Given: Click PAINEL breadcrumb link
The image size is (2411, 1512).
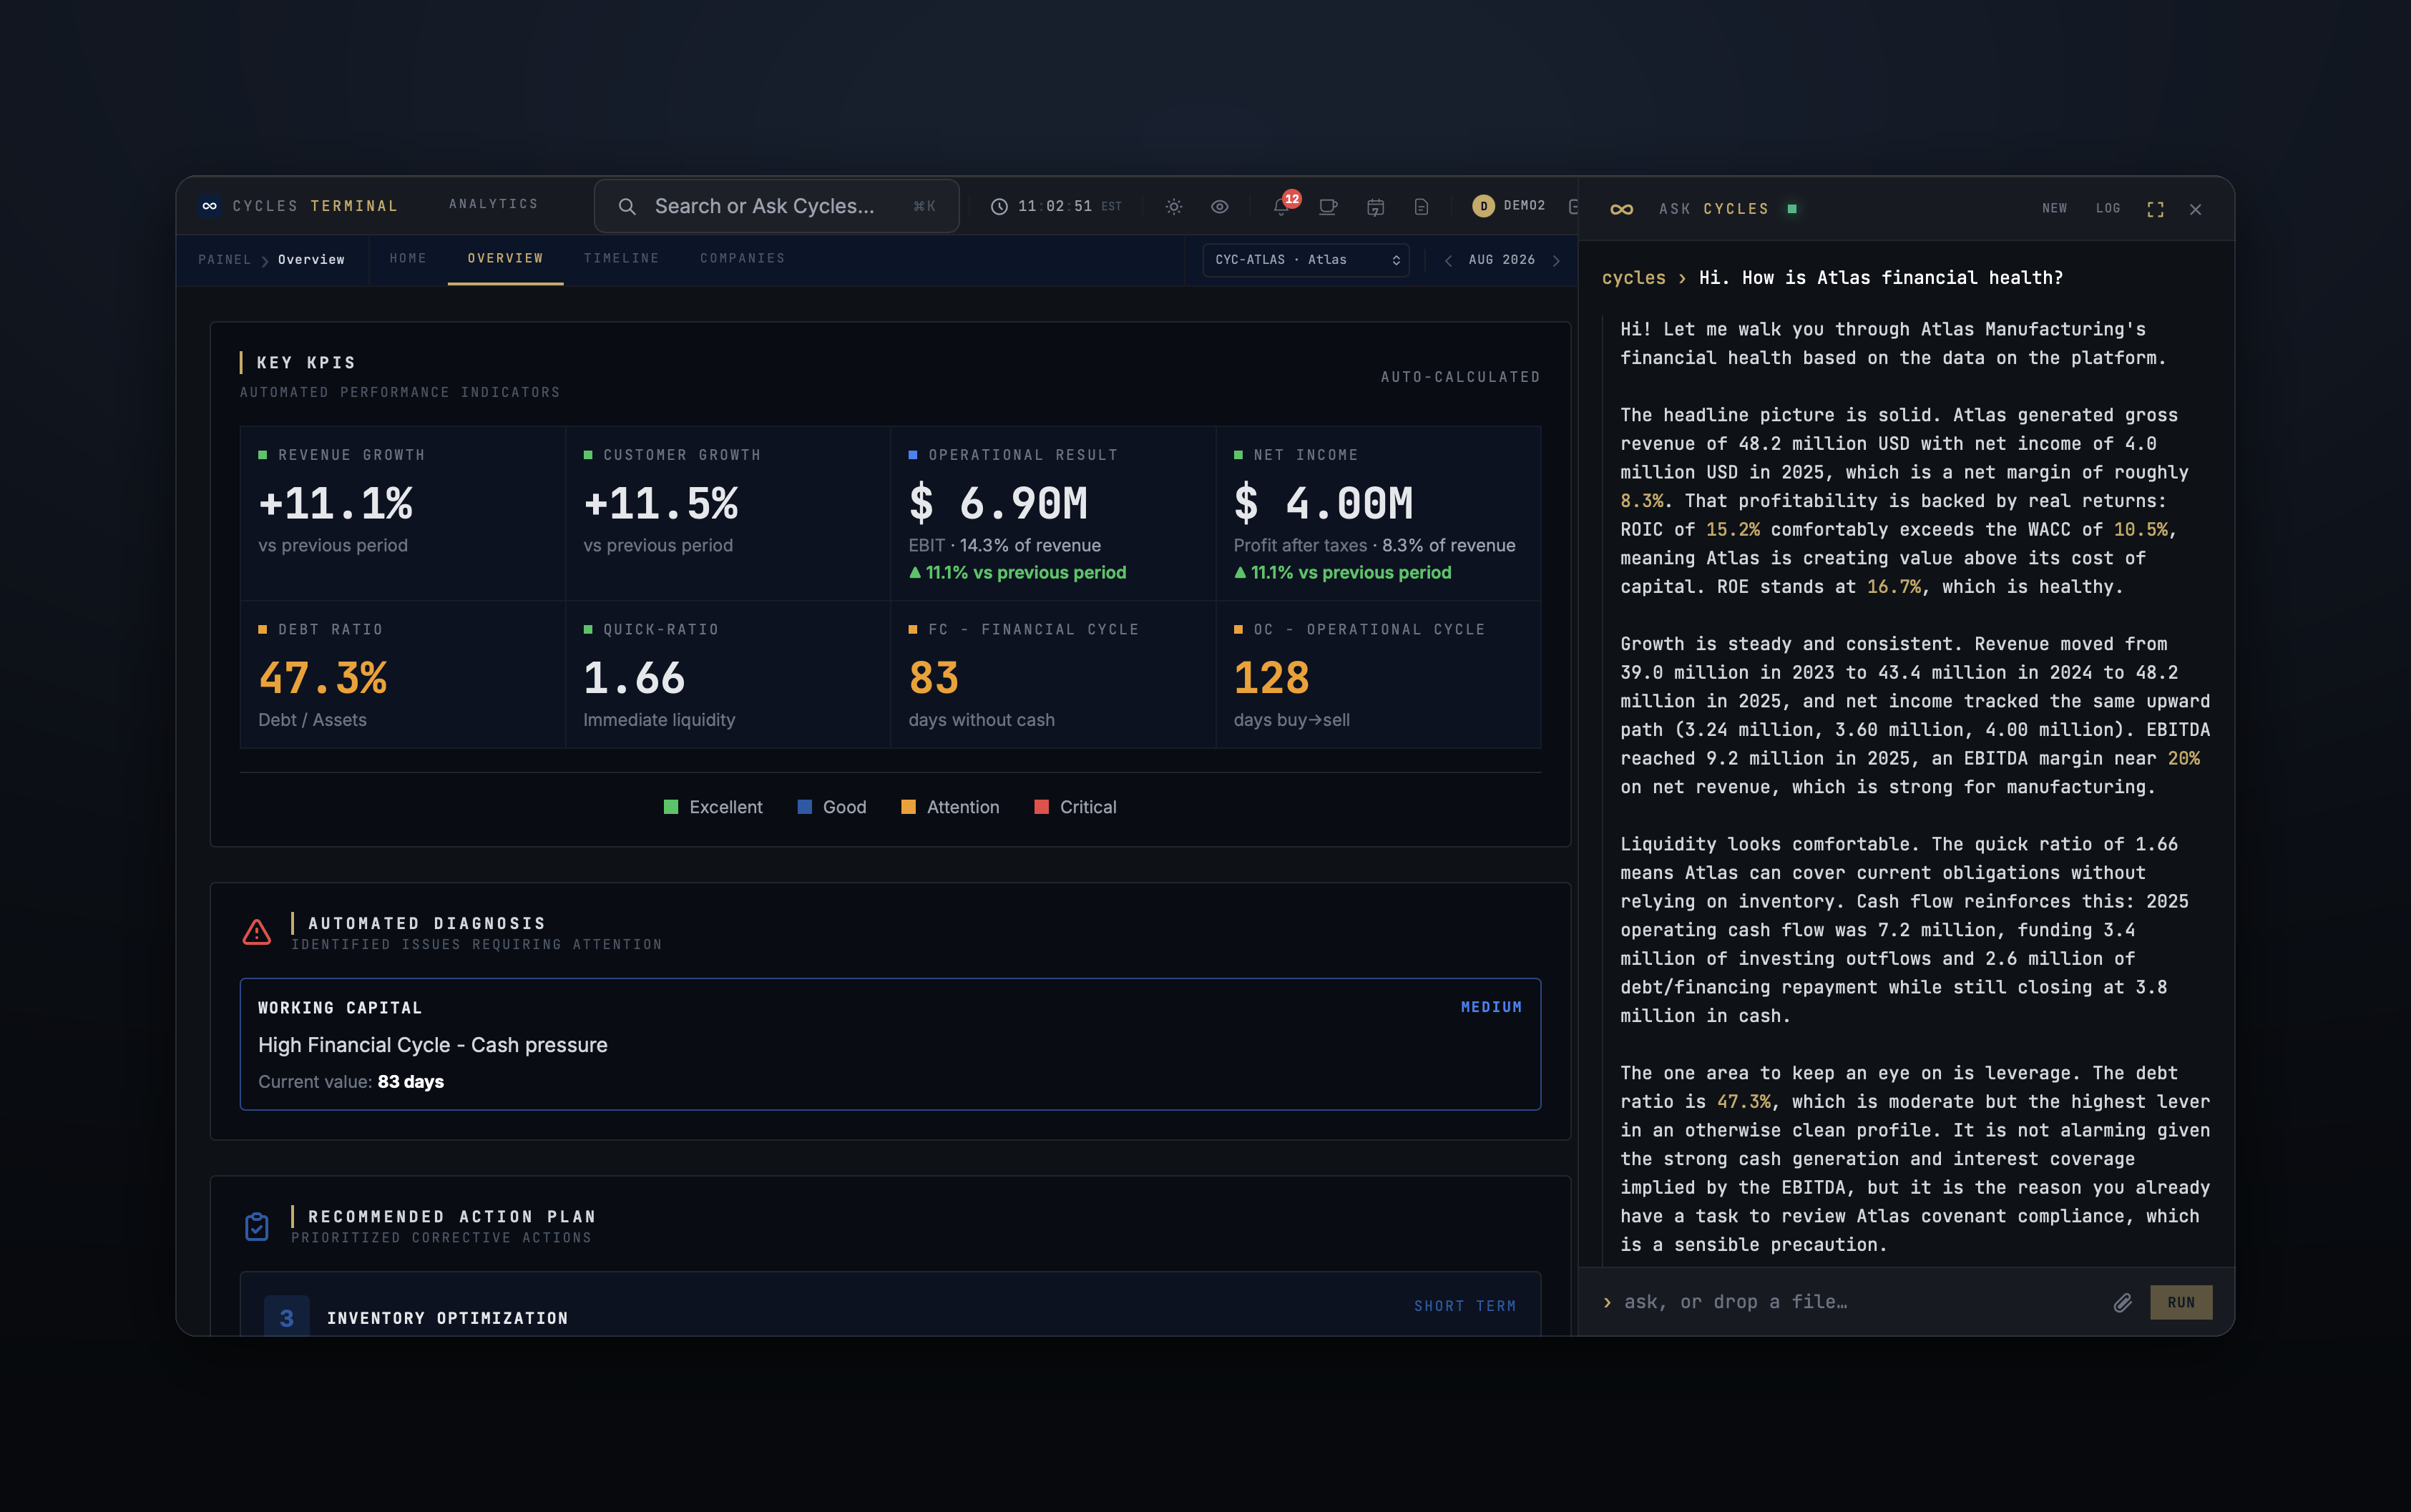Looking at the screenshot, I should tap(224, 260).
